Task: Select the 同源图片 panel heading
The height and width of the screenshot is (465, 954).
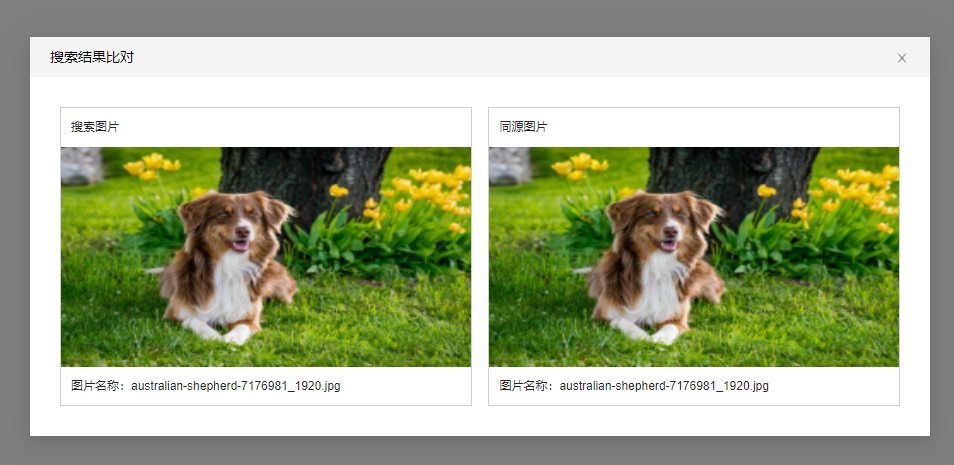Action: click(x=524, y=127)
